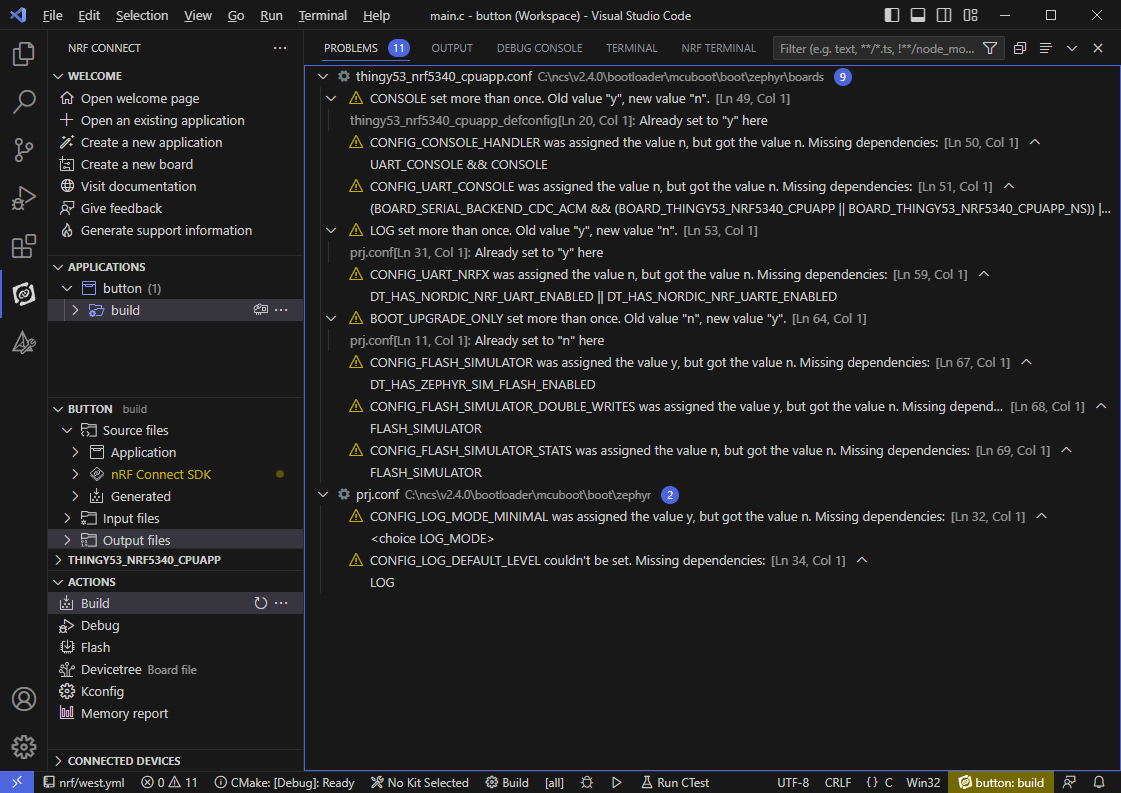Run the Flash action
The height and width of the screenshot is (793, 1121).
point(95,647)
